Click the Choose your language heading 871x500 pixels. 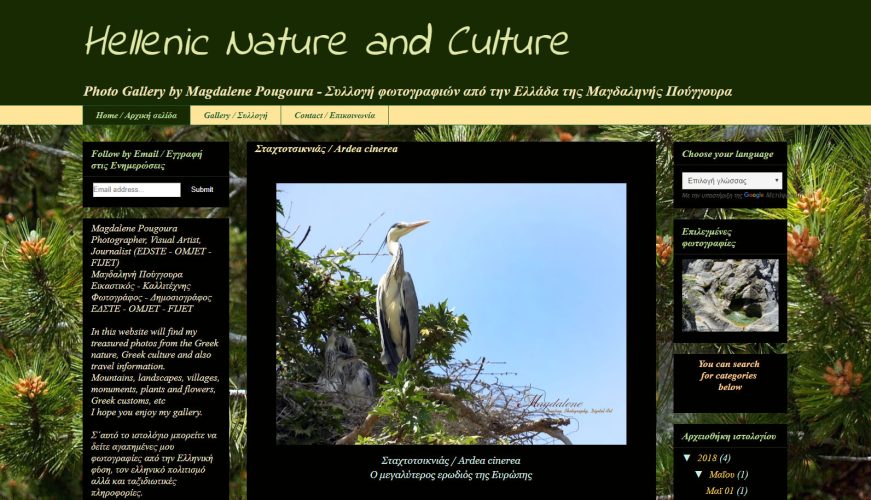pos(727,154)
